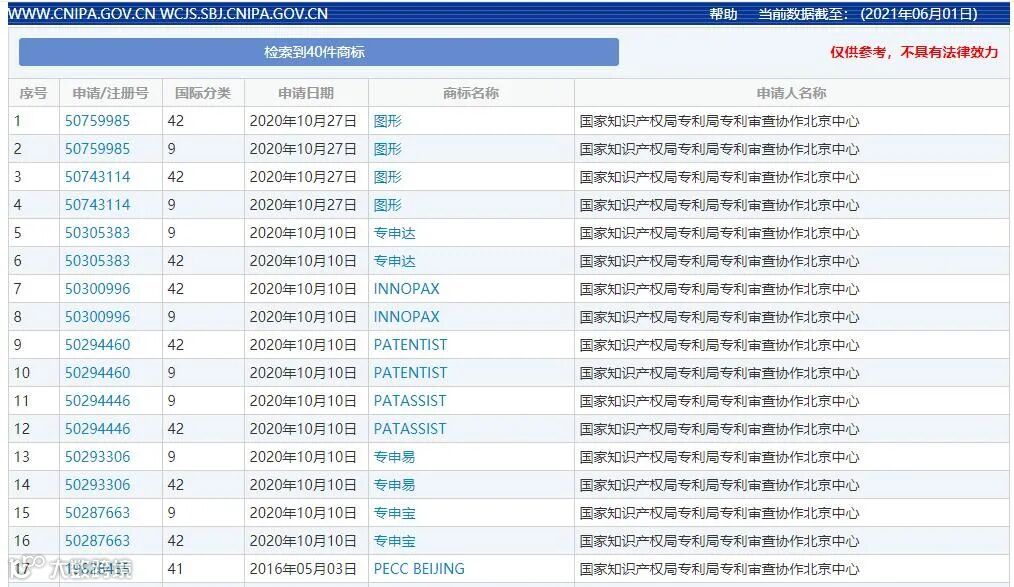Select class 9 in the row 11 PATASSIST entry
This screenshot has height=587, width=1014.
pos(171,401)
